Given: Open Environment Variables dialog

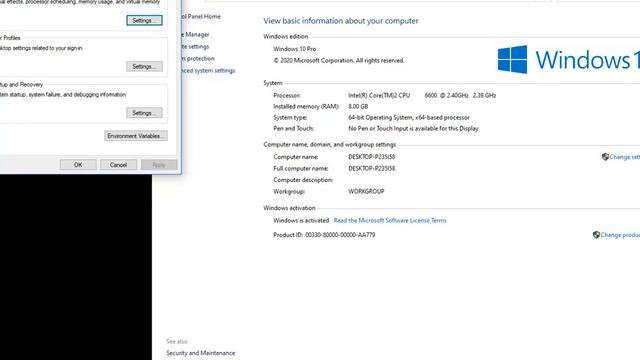Looking at the screenshot, I should click(136, 136).
